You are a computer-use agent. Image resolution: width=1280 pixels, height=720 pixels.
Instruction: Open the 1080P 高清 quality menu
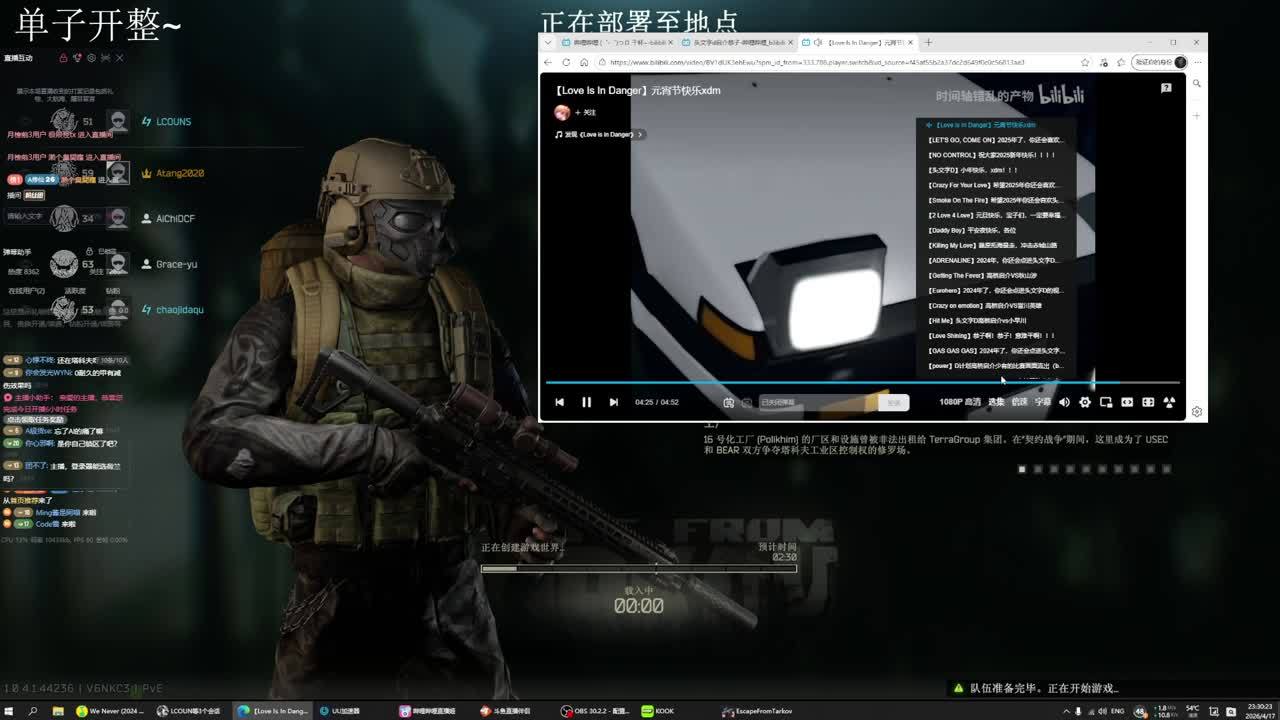coord(959,402)
